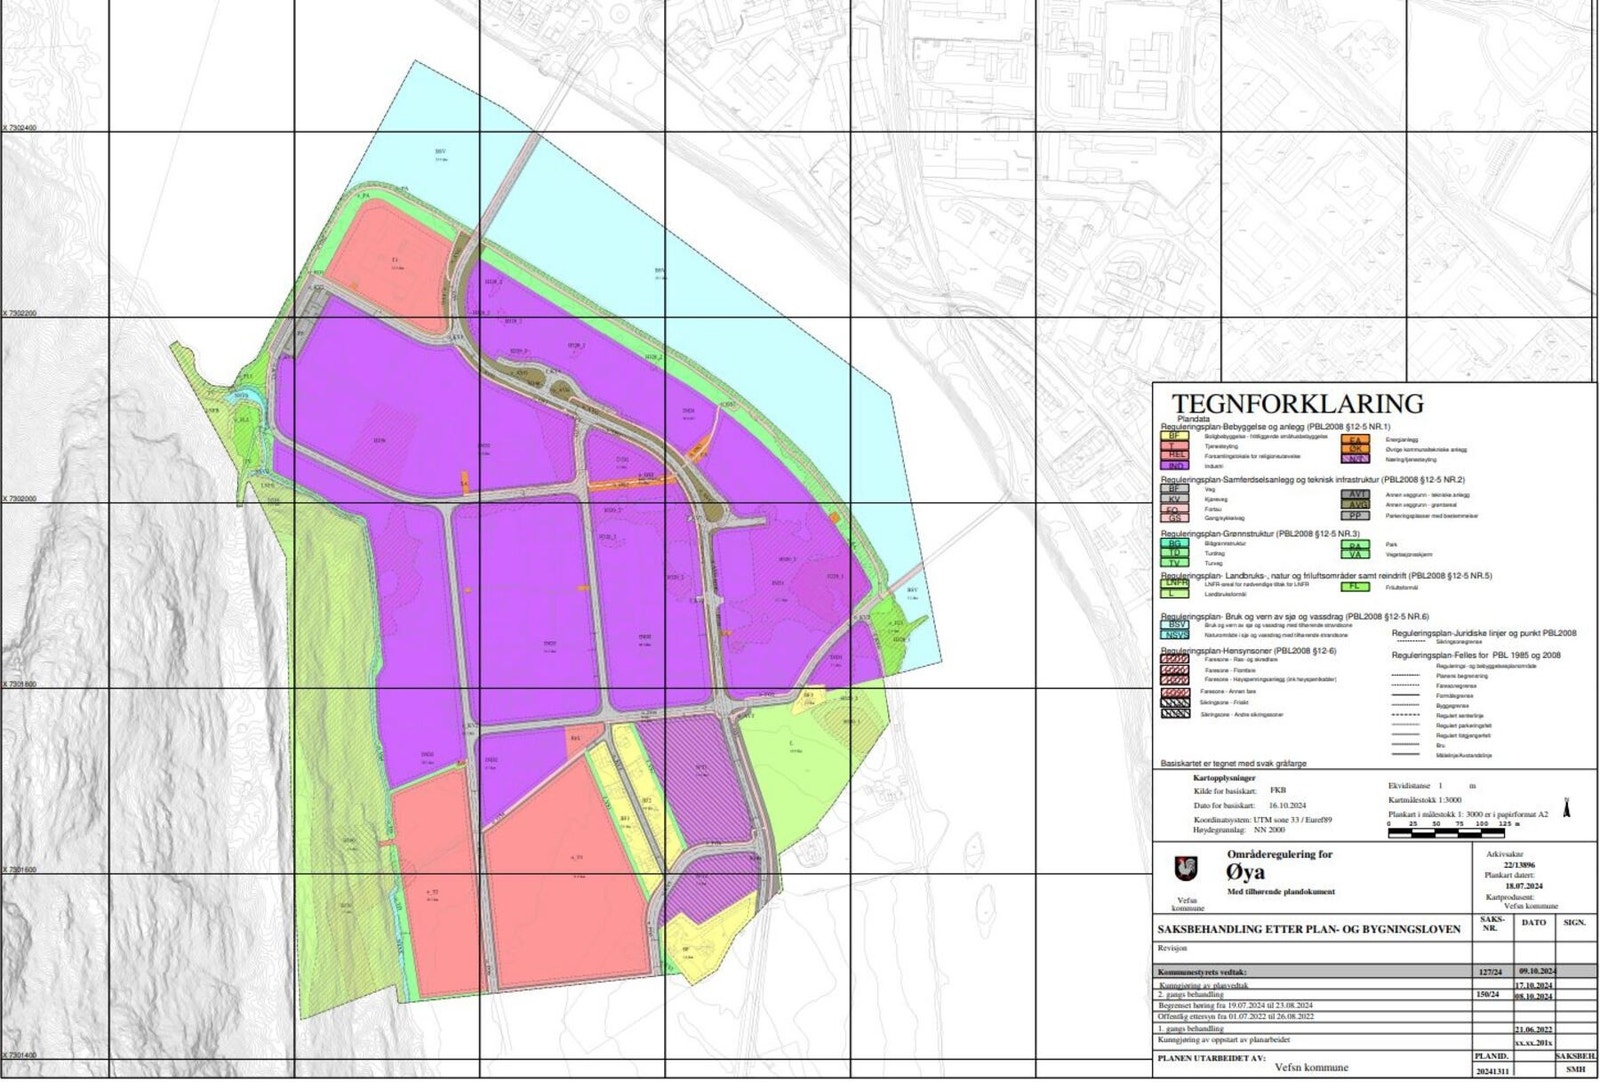Select the AVT legend swatch
Screen dimensions: 1600x1082
point(1355,494)
